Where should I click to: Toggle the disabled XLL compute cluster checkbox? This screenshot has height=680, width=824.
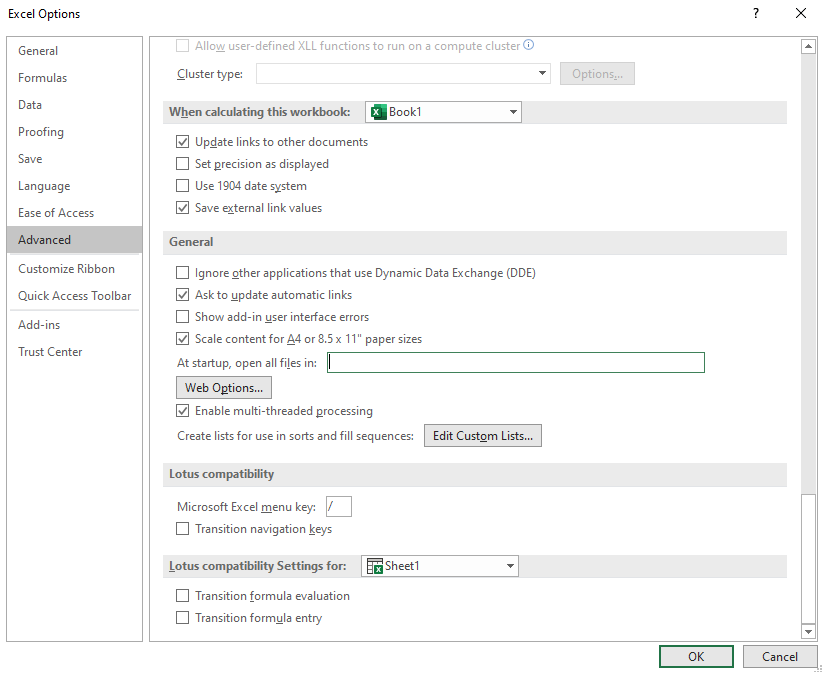(x=182, y=46)
